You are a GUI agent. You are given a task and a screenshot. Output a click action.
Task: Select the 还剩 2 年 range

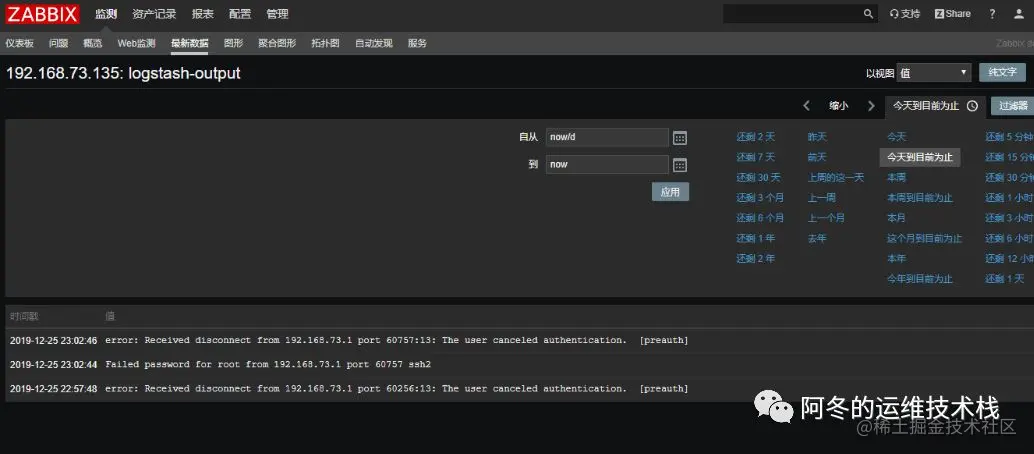click(756, 259)
